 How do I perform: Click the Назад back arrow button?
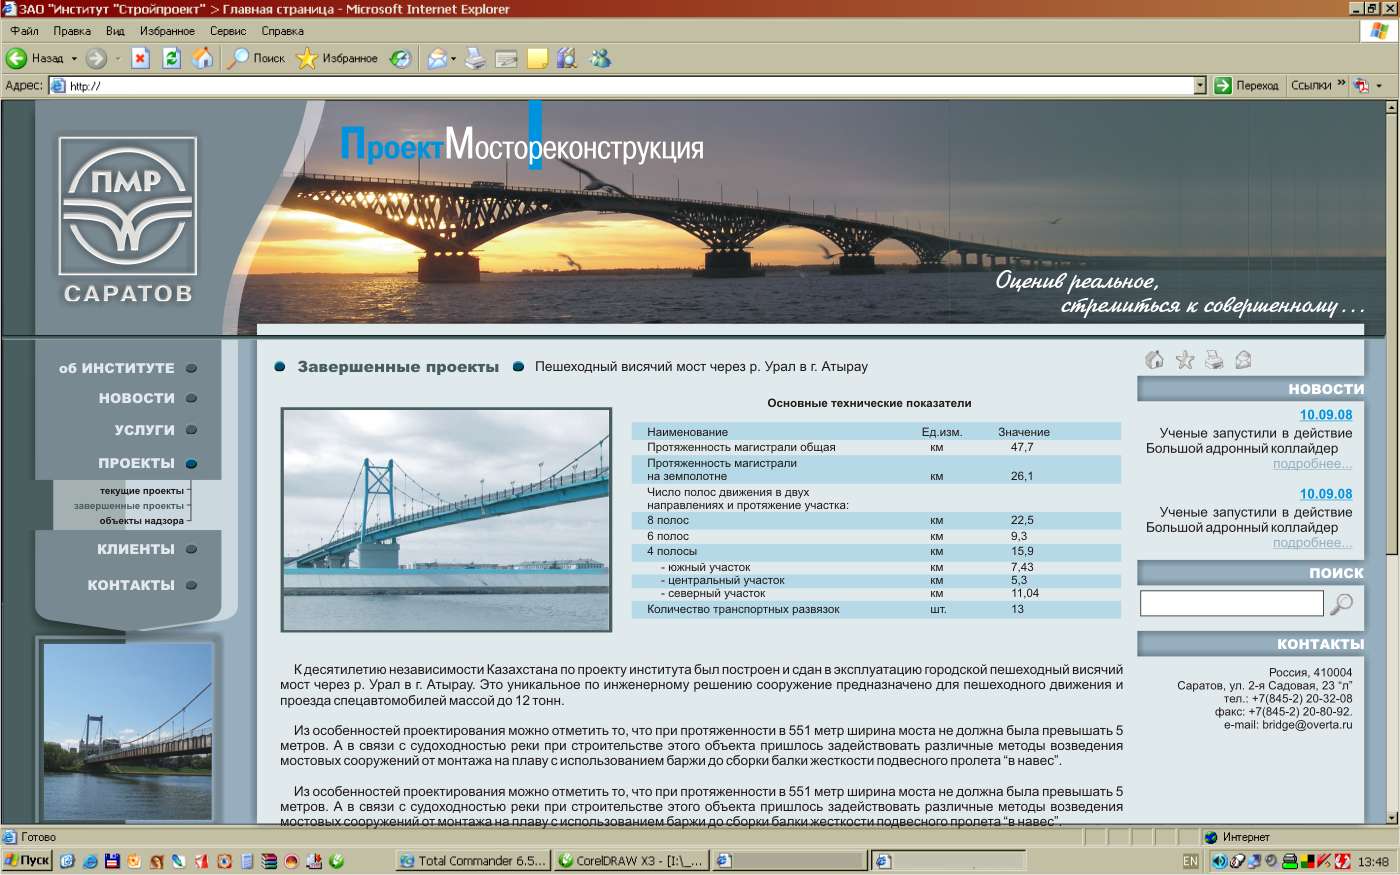tap(36, 58)
